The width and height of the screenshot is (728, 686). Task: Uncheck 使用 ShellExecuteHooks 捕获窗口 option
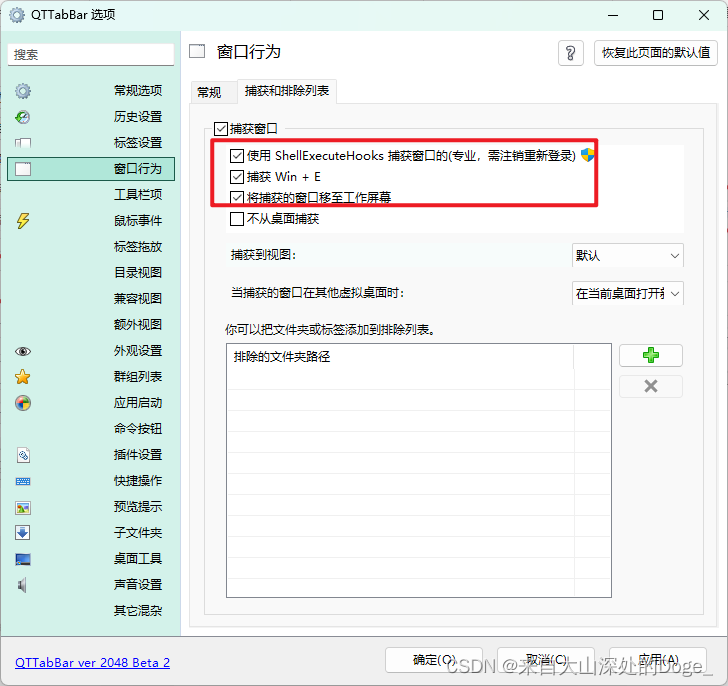237,155
